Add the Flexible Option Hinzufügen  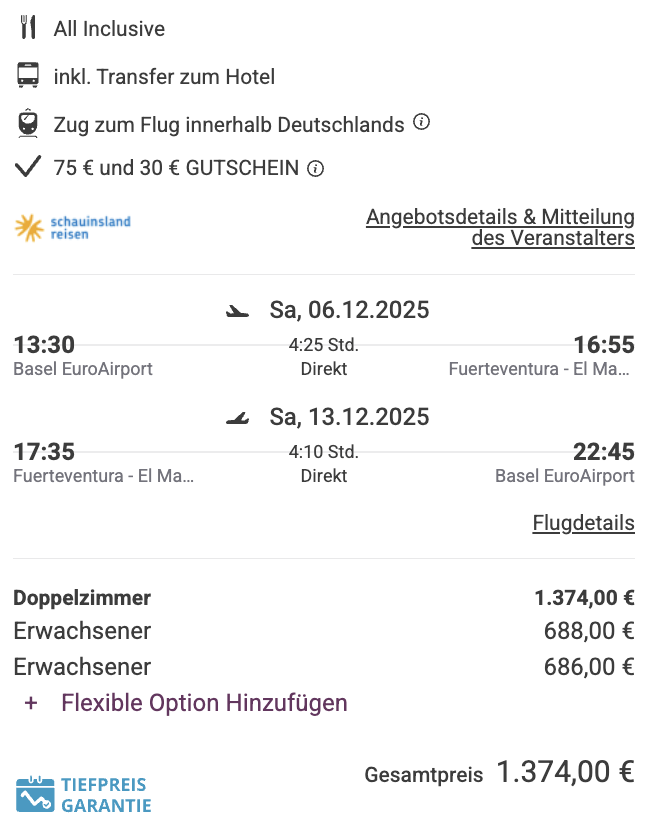tap(204, 703)
